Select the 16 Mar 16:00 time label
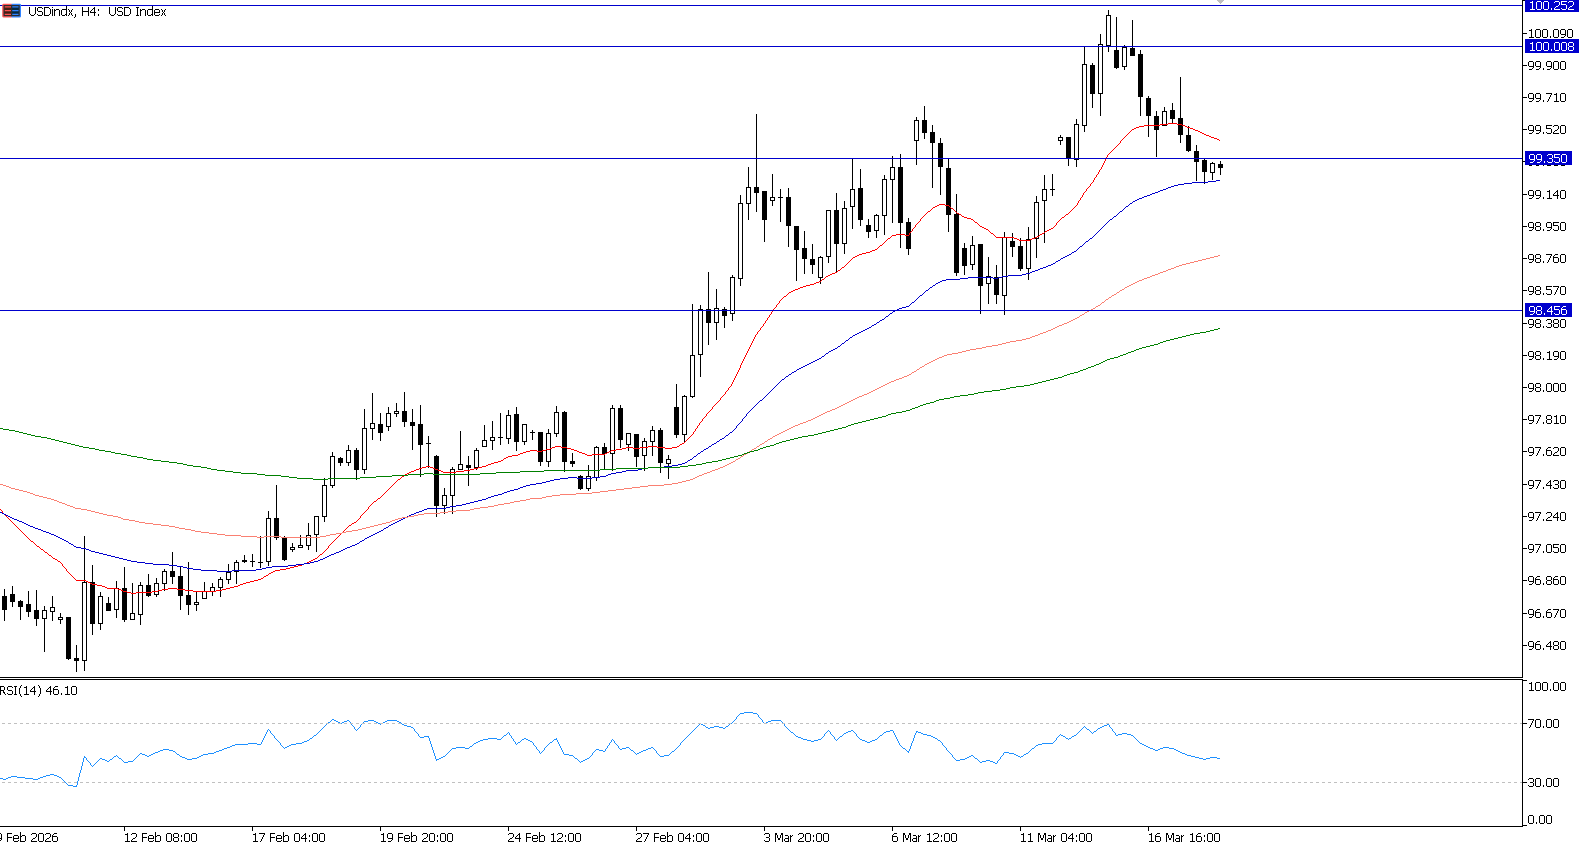The height and width of the screenshot is (846, 1582). pos(1184,838)
